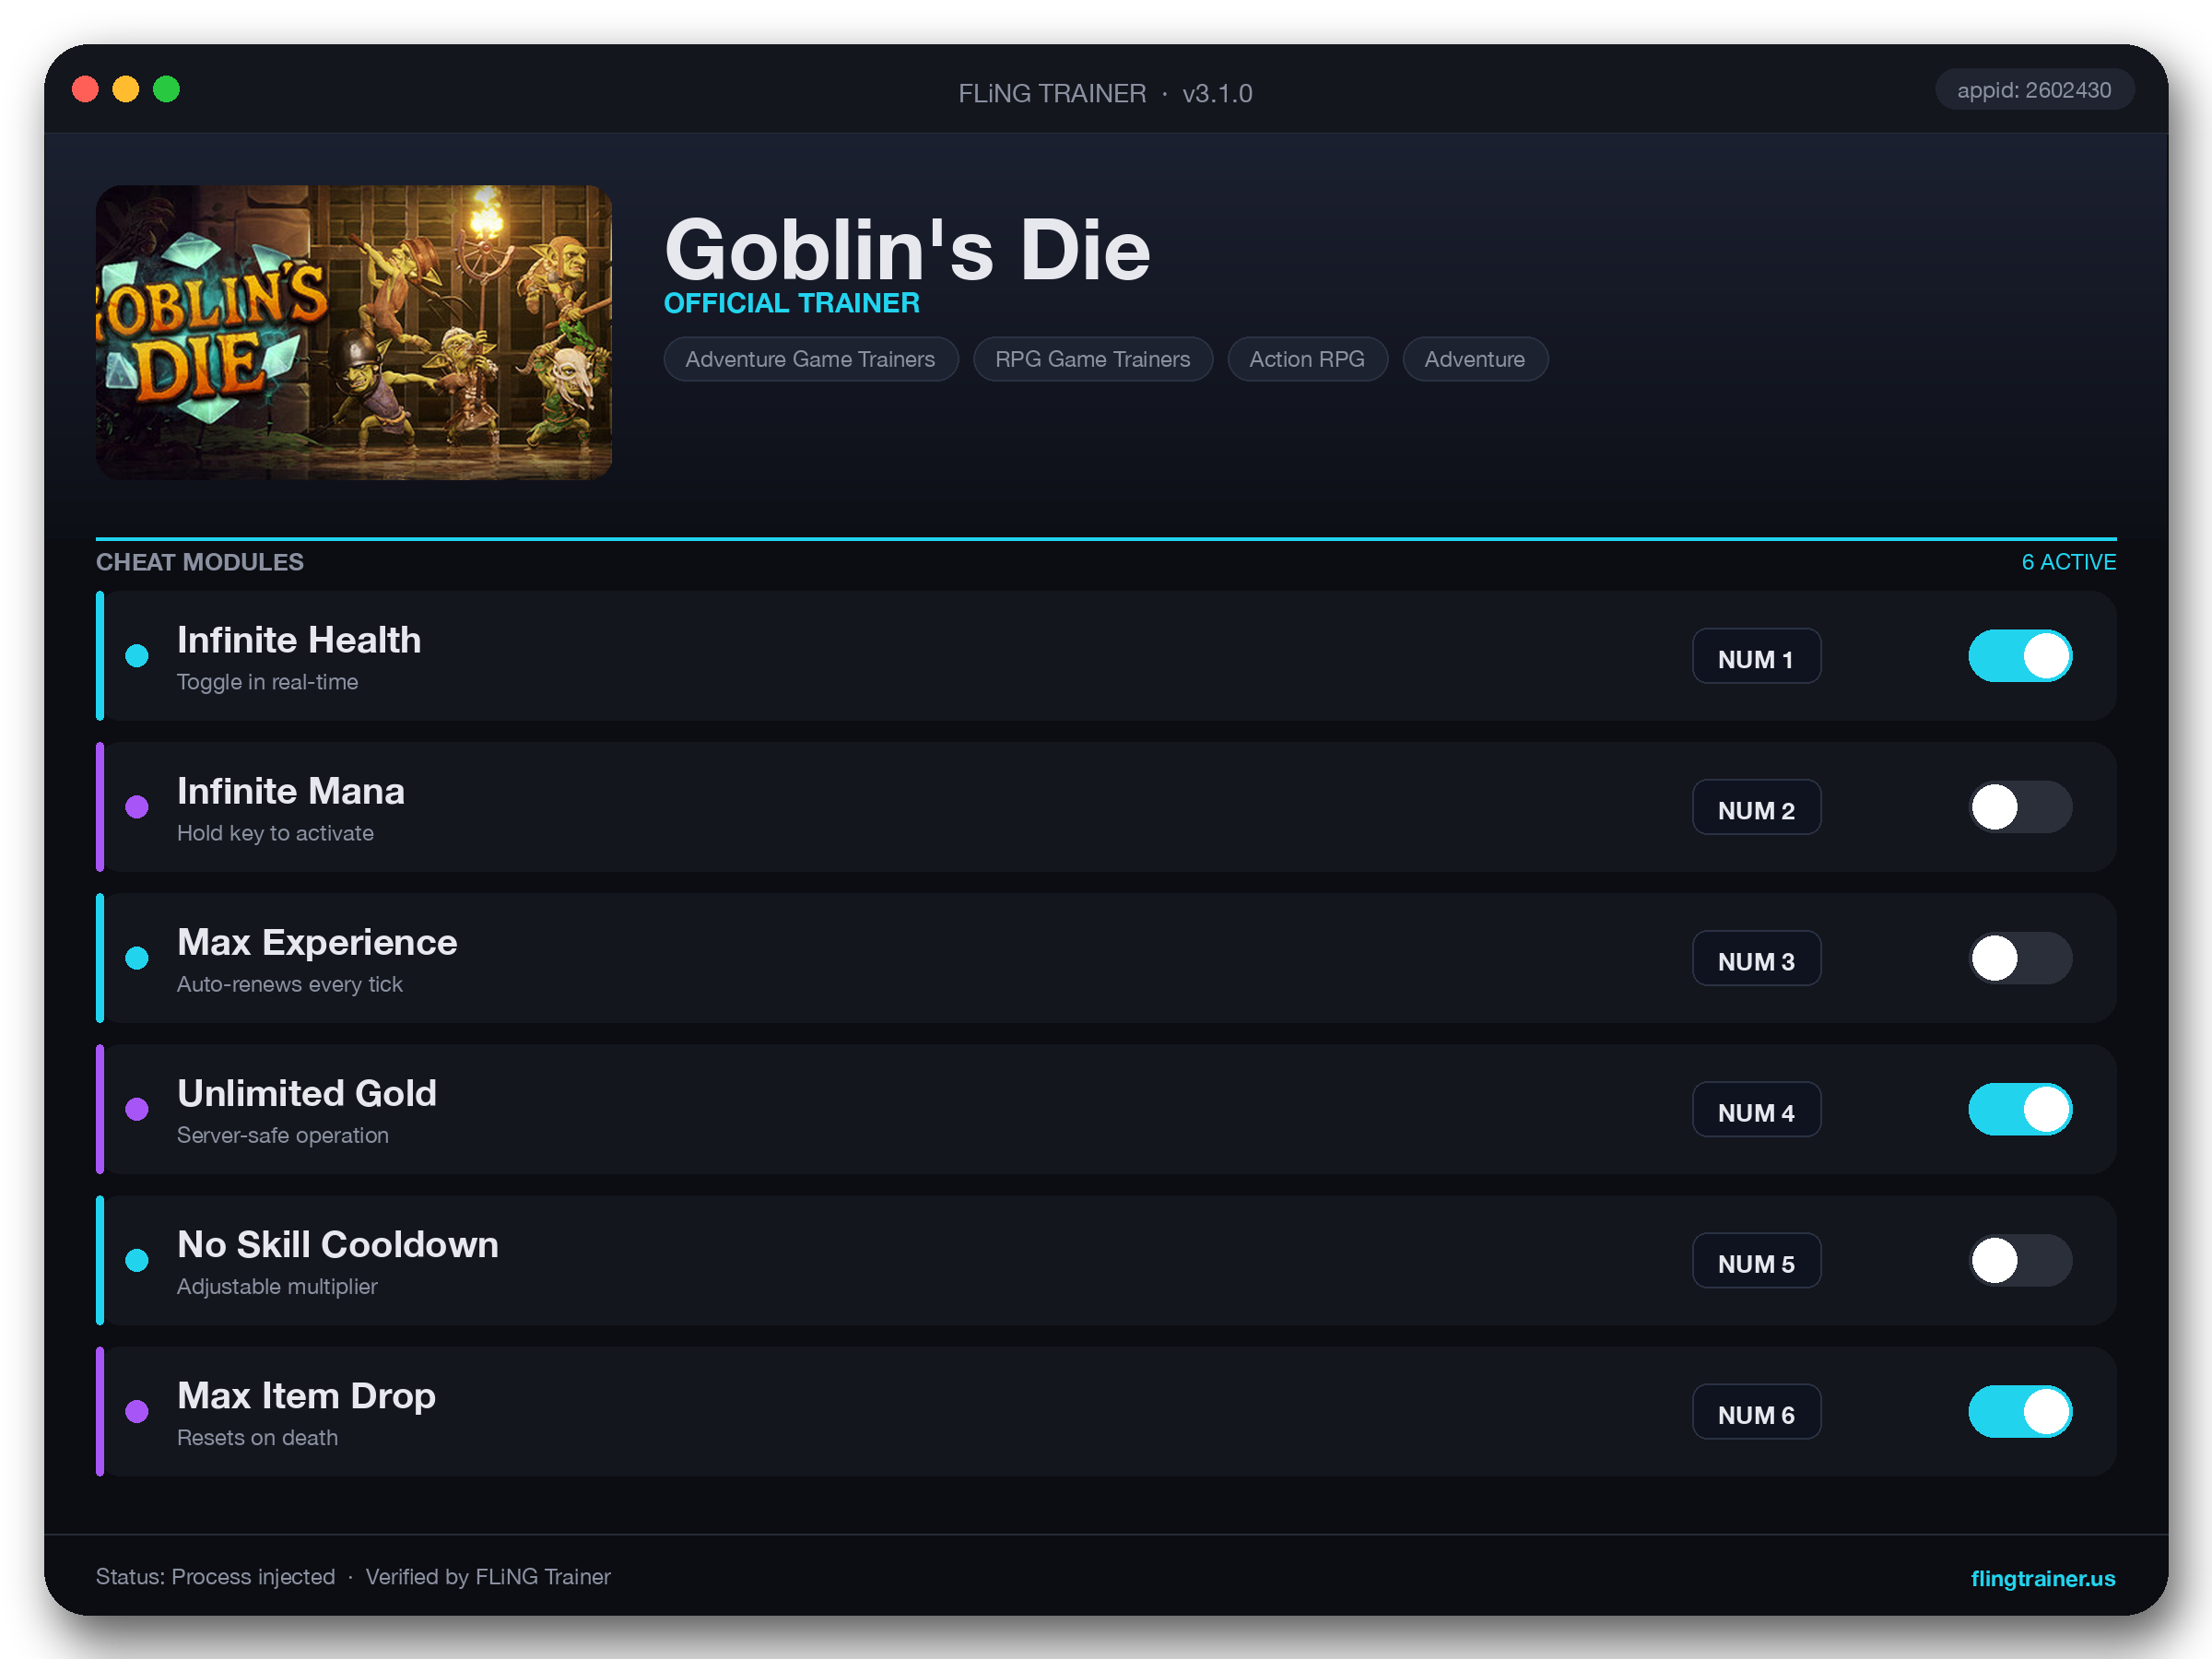Disable the Unlimited Gold switch

[x=2020, y=1109]
